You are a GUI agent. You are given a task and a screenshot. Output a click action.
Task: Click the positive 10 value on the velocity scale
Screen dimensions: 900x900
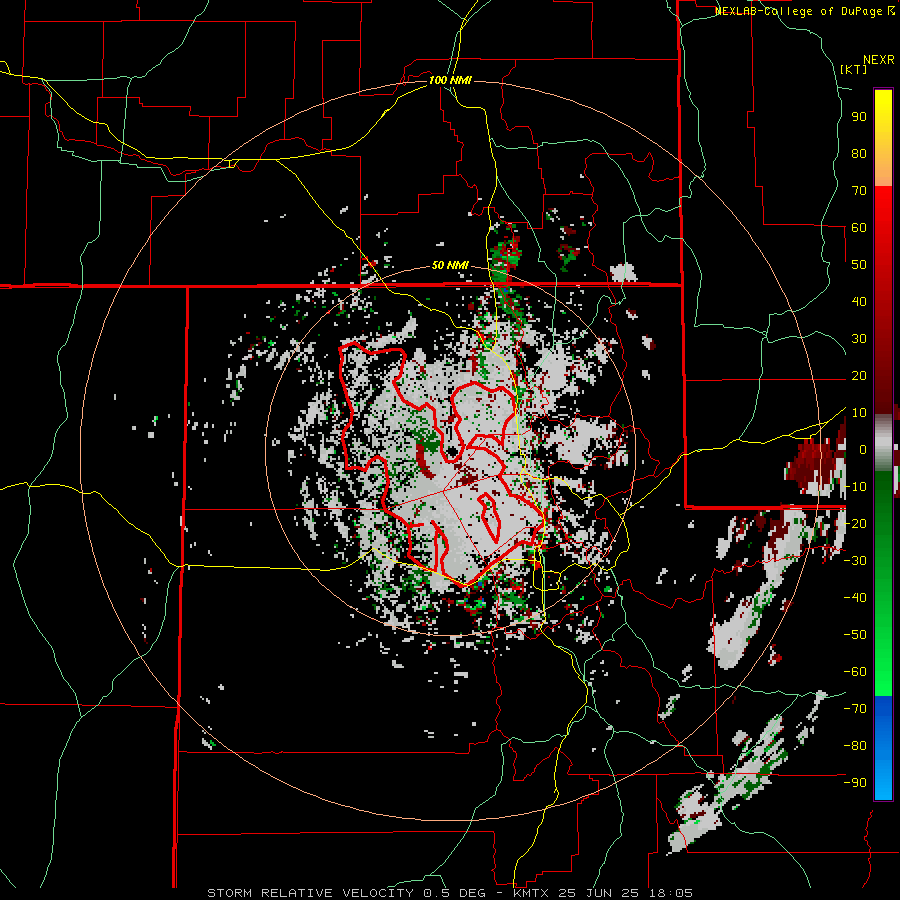point(859,413)
